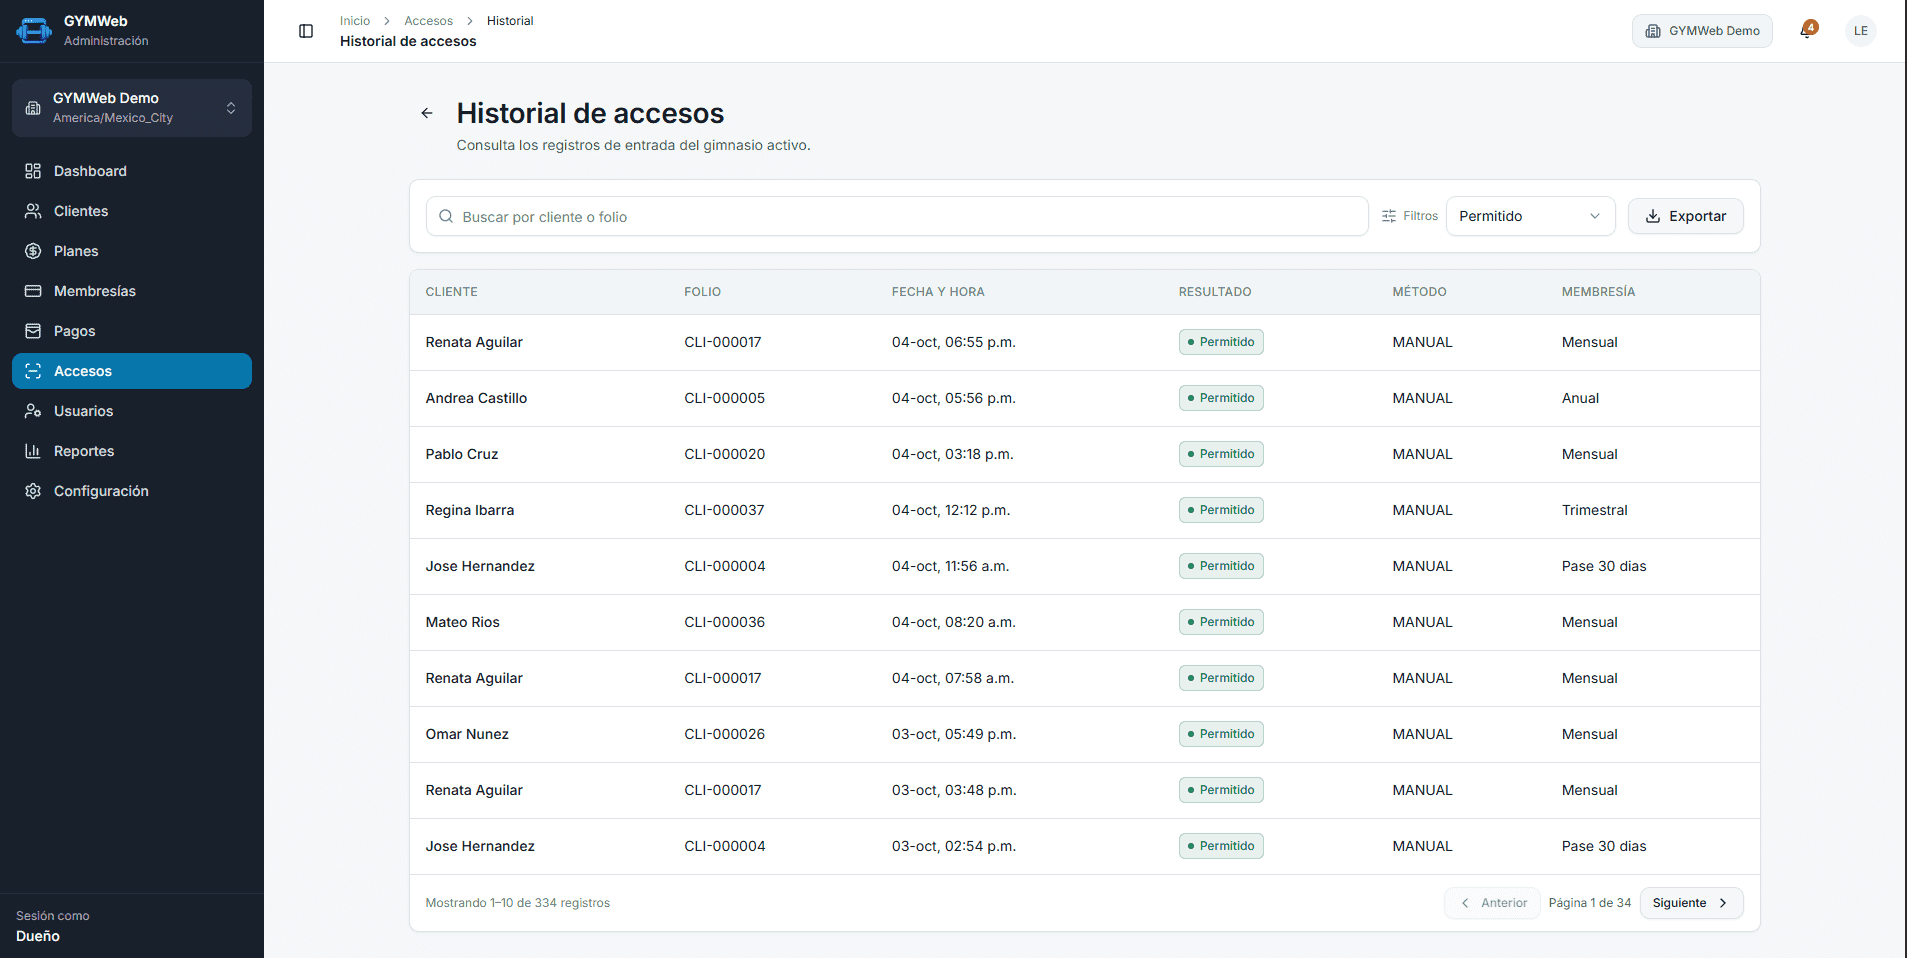Click the GYMWeb dumbbell logo icon

coord(34,31)
